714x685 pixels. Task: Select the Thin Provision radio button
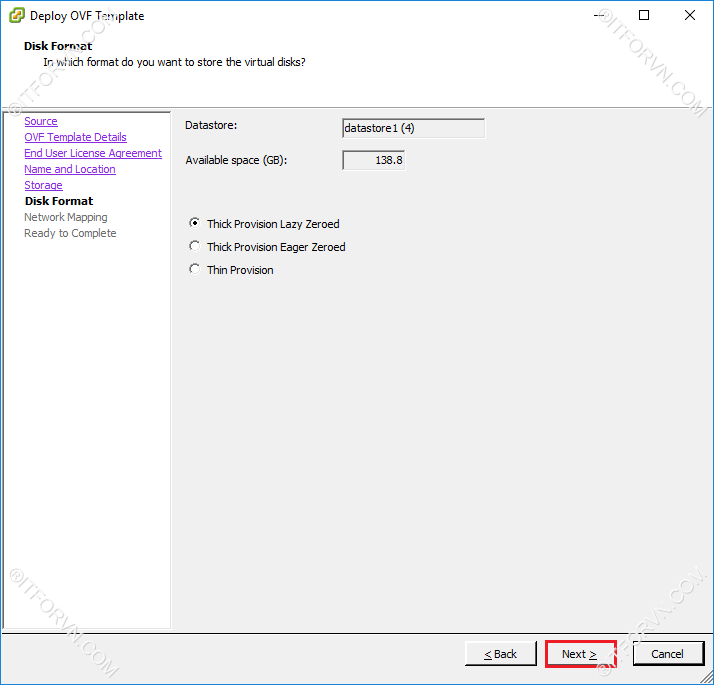click(x=195, y=270)
